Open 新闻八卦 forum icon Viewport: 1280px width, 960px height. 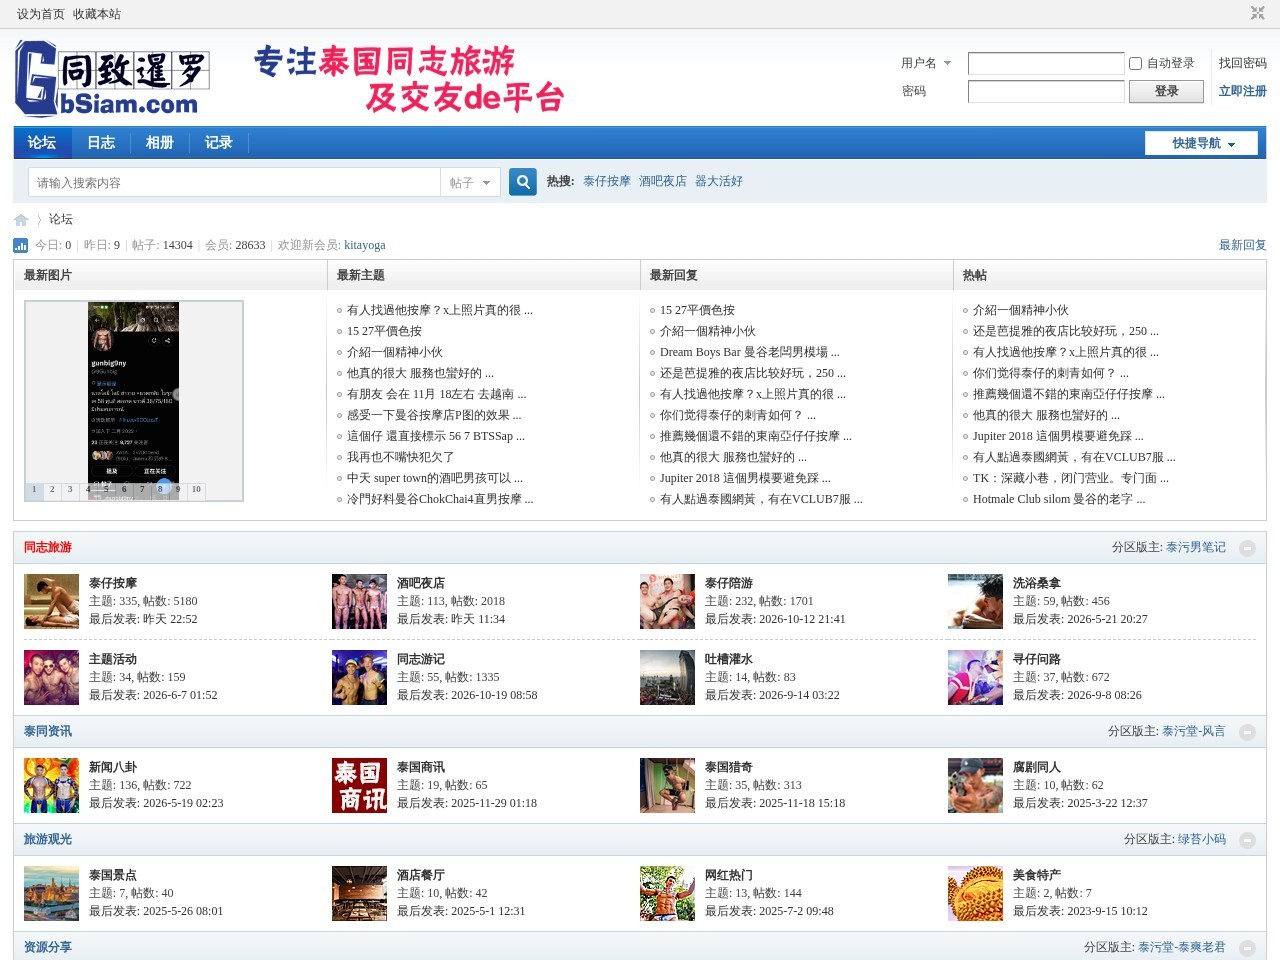[52, 785]
